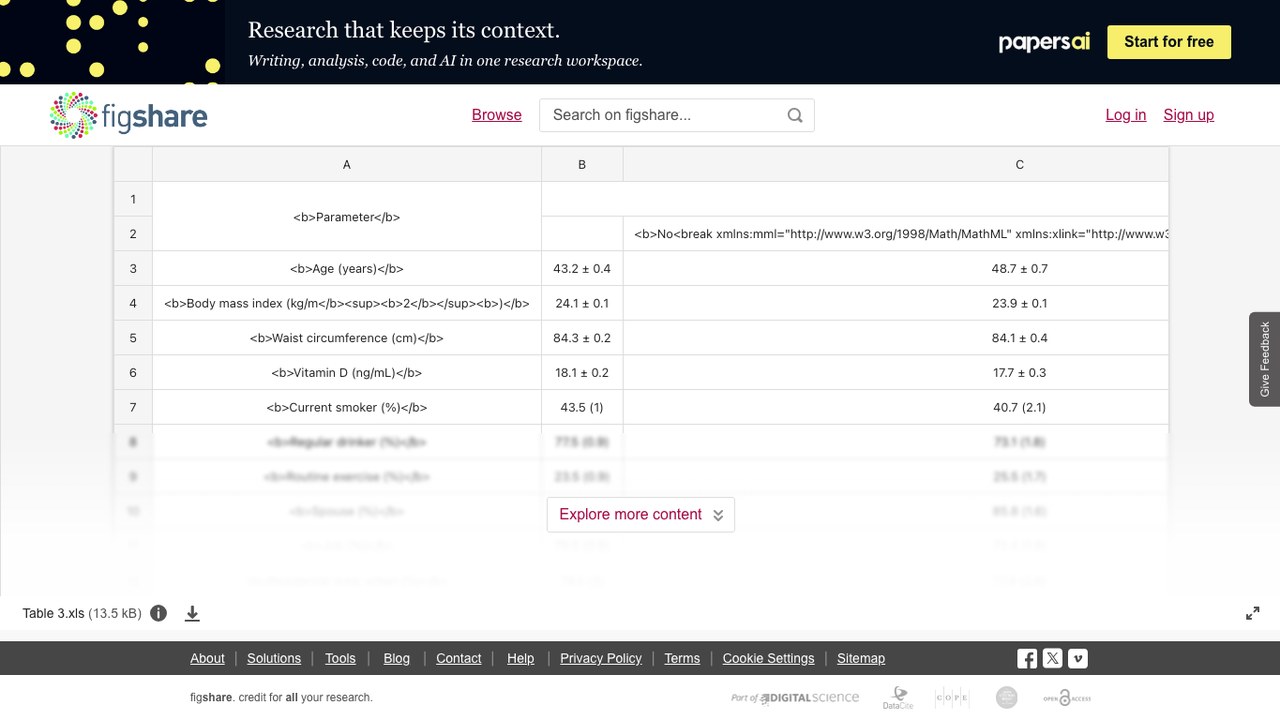
Task: Select column A header in the table
Action: coord(347,165)
